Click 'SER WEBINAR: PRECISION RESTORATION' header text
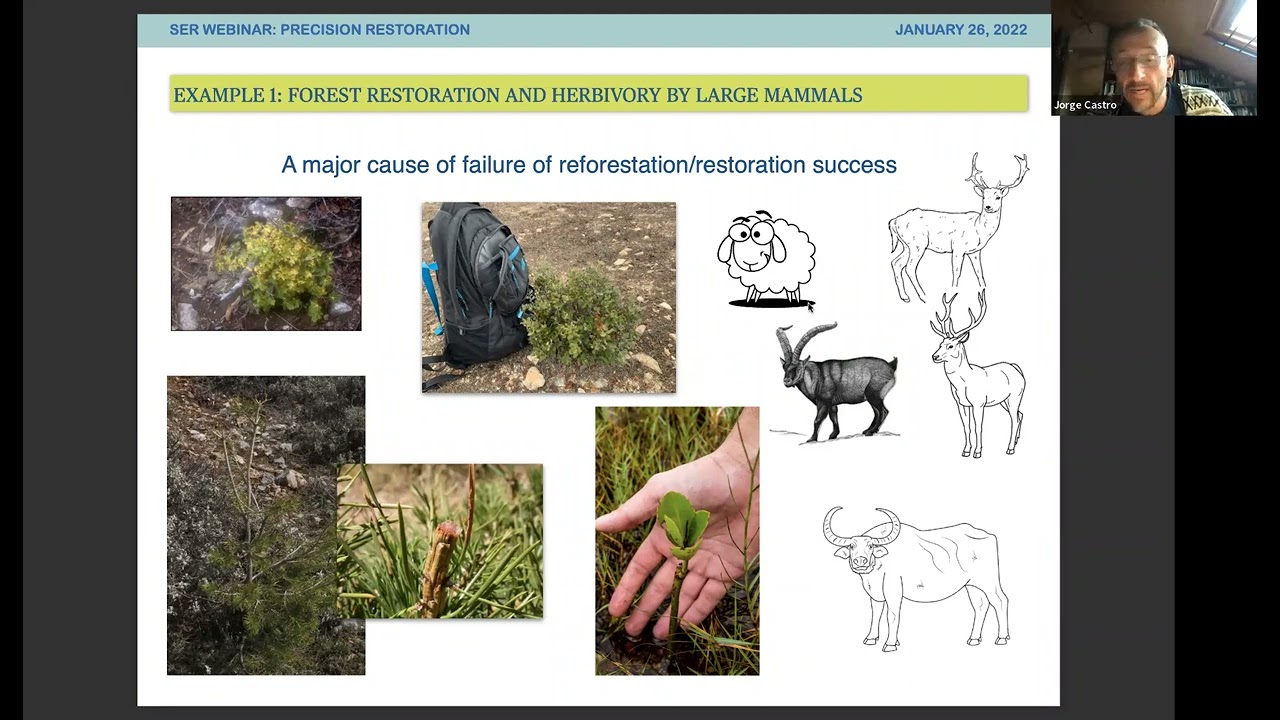Viewport: 1280px width, 720px height. (319, 30)
